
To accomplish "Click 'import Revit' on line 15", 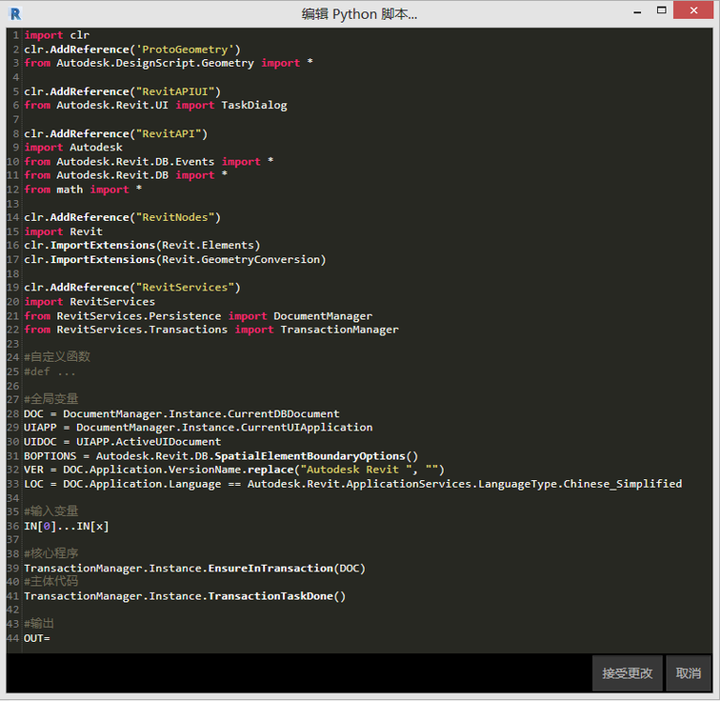I will coord(63,231).
